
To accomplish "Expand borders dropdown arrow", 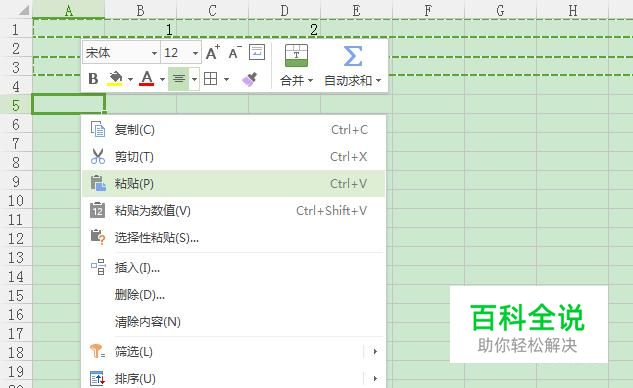I will tap(226, 79).
